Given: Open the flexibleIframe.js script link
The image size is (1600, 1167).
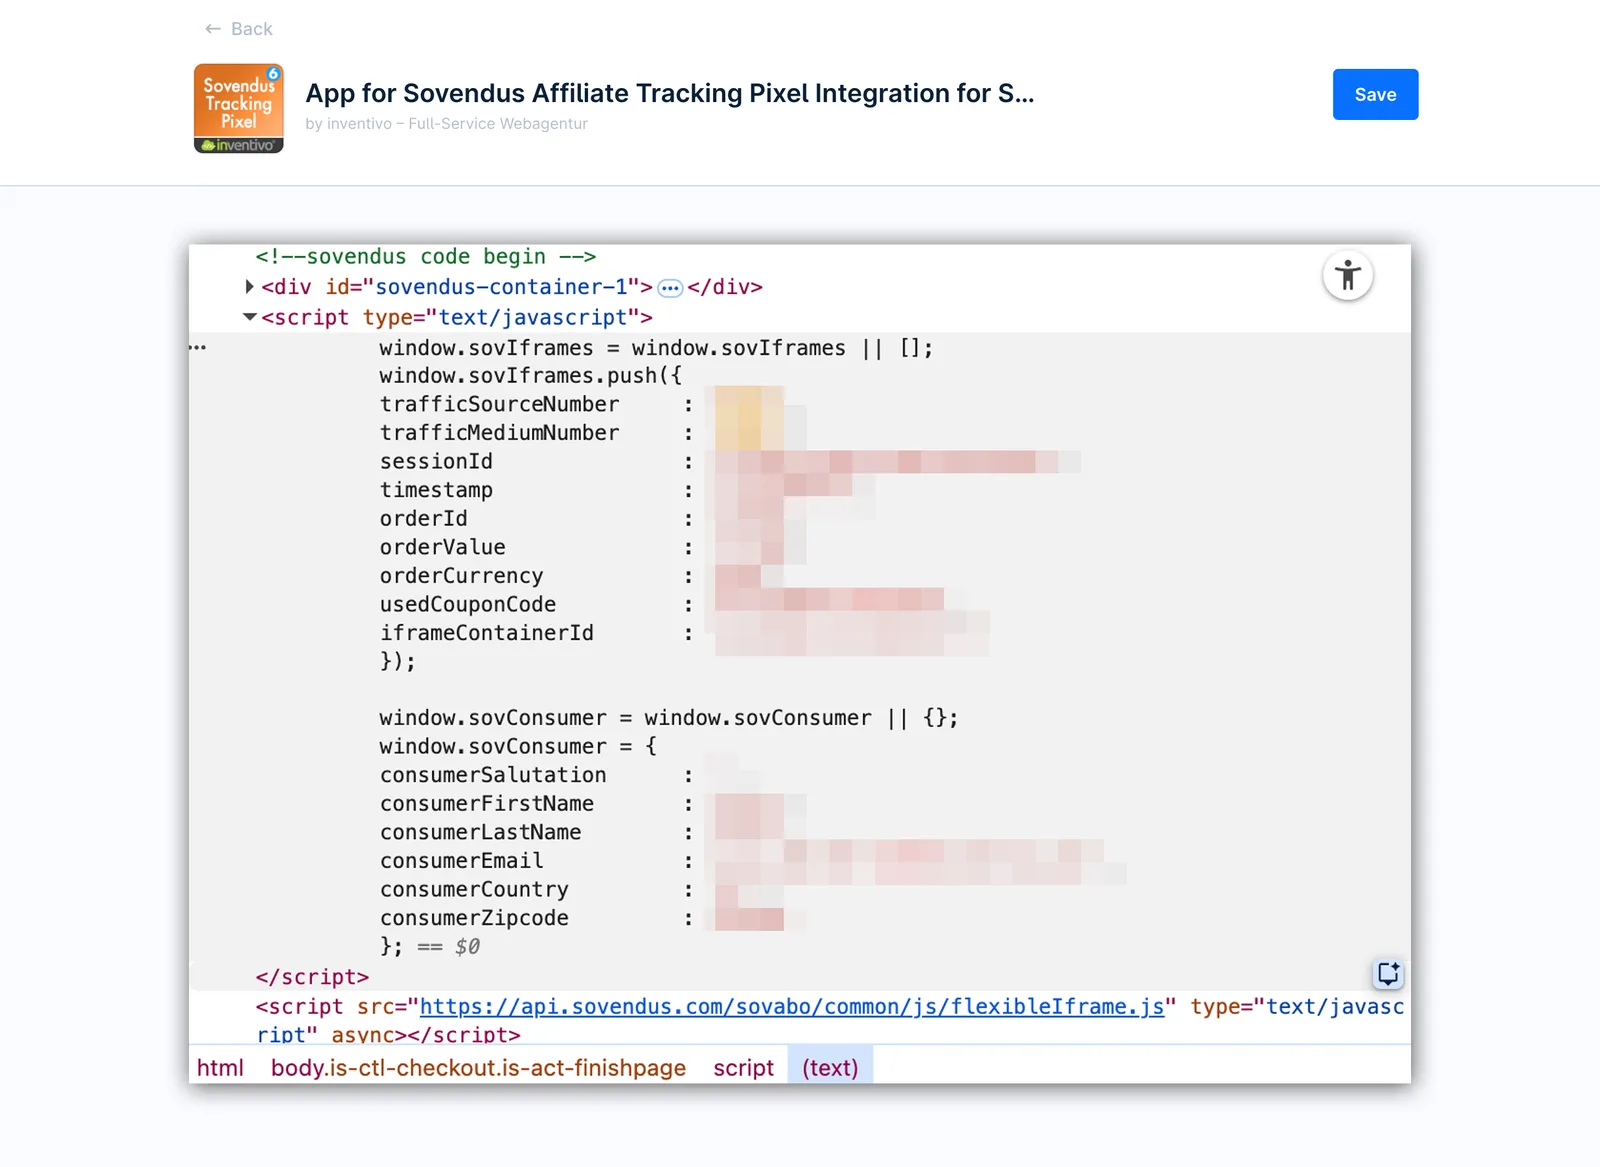Looking at the screenshot, I should click(792, 1007).
